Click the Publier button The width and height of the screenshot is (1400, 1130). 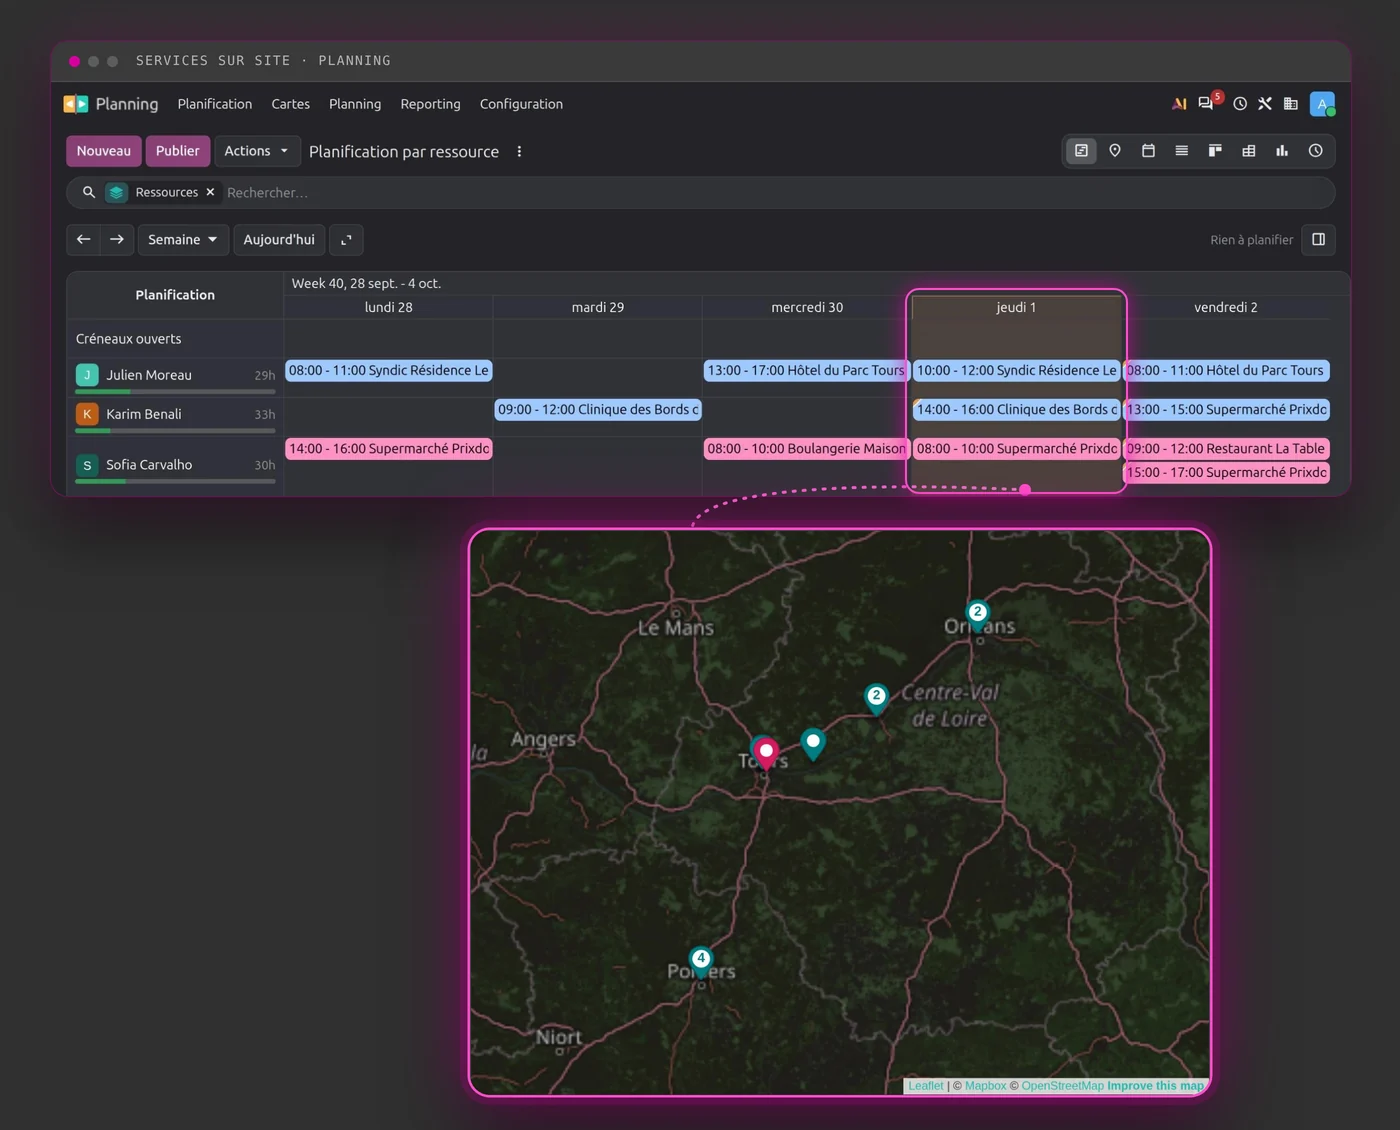click(178, 151)
